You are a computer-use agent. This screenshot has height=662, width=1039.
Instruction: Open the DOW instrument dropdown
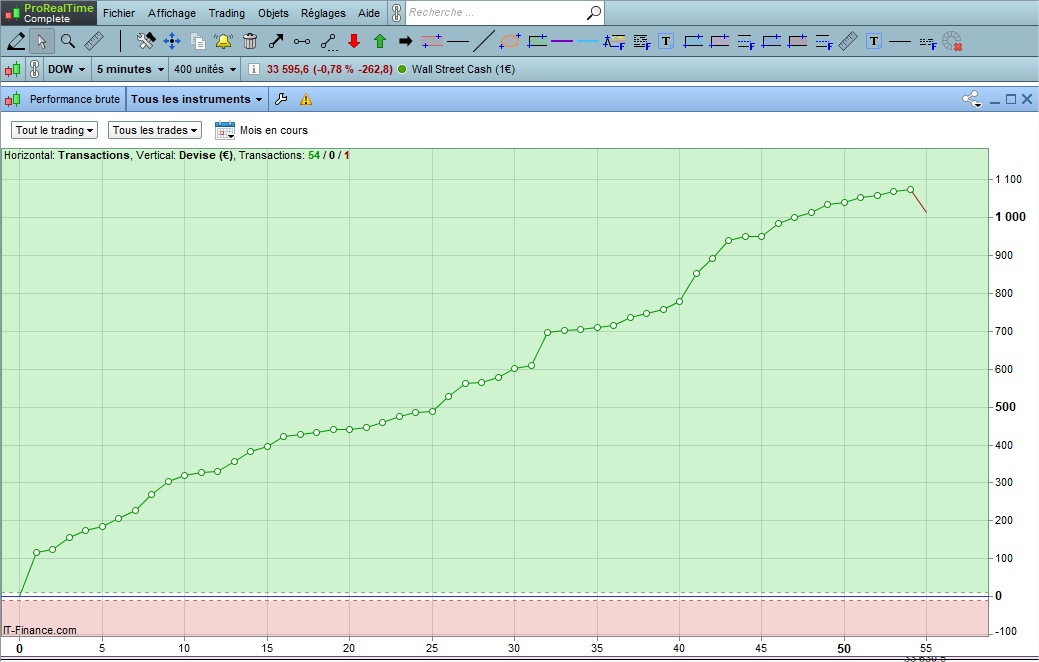pyautogui.click(x=68, y=69)
